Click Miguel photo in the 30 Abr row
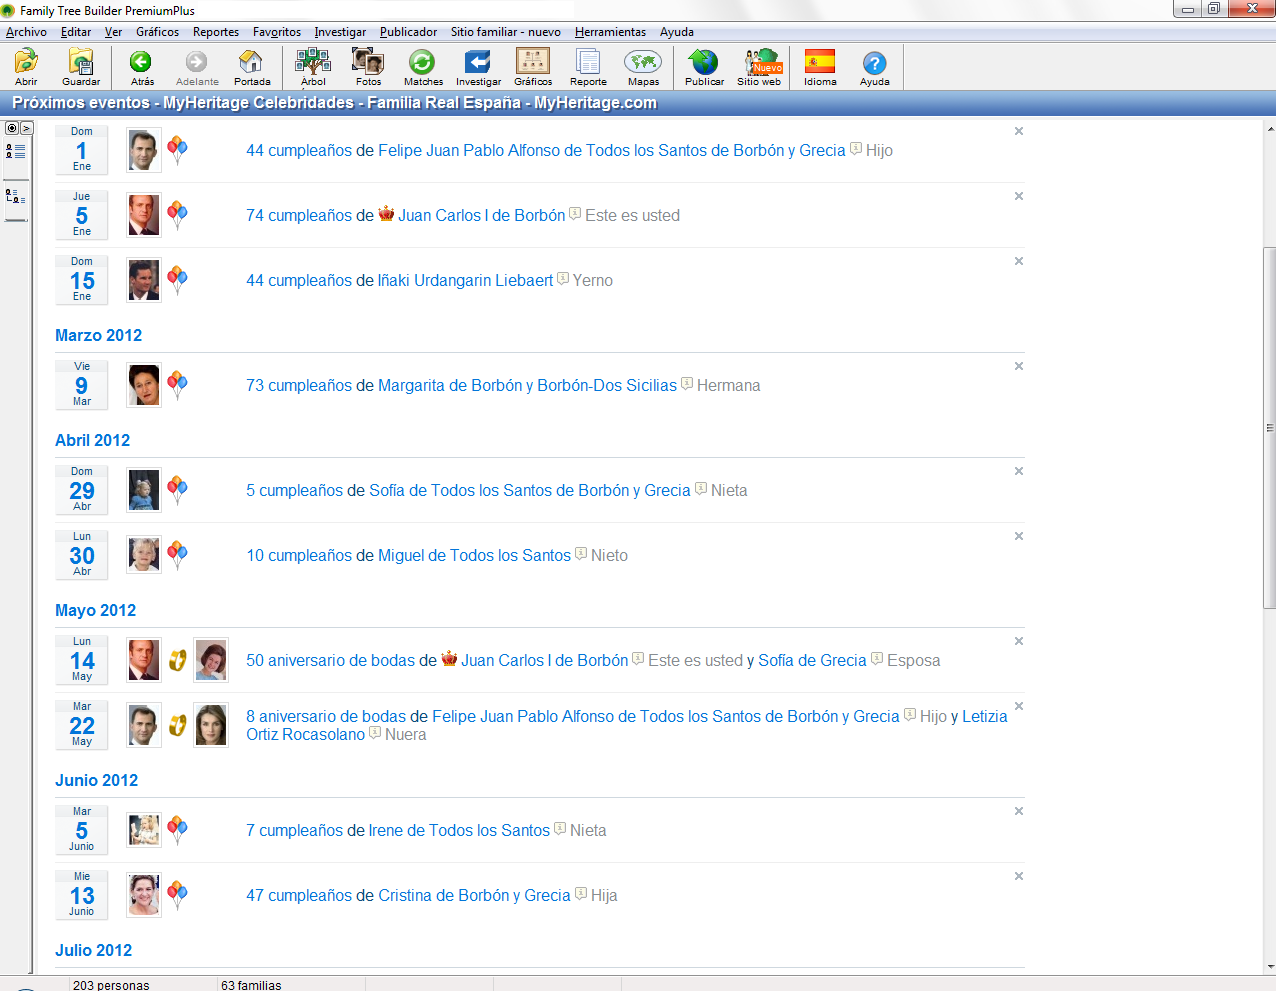 144,555
